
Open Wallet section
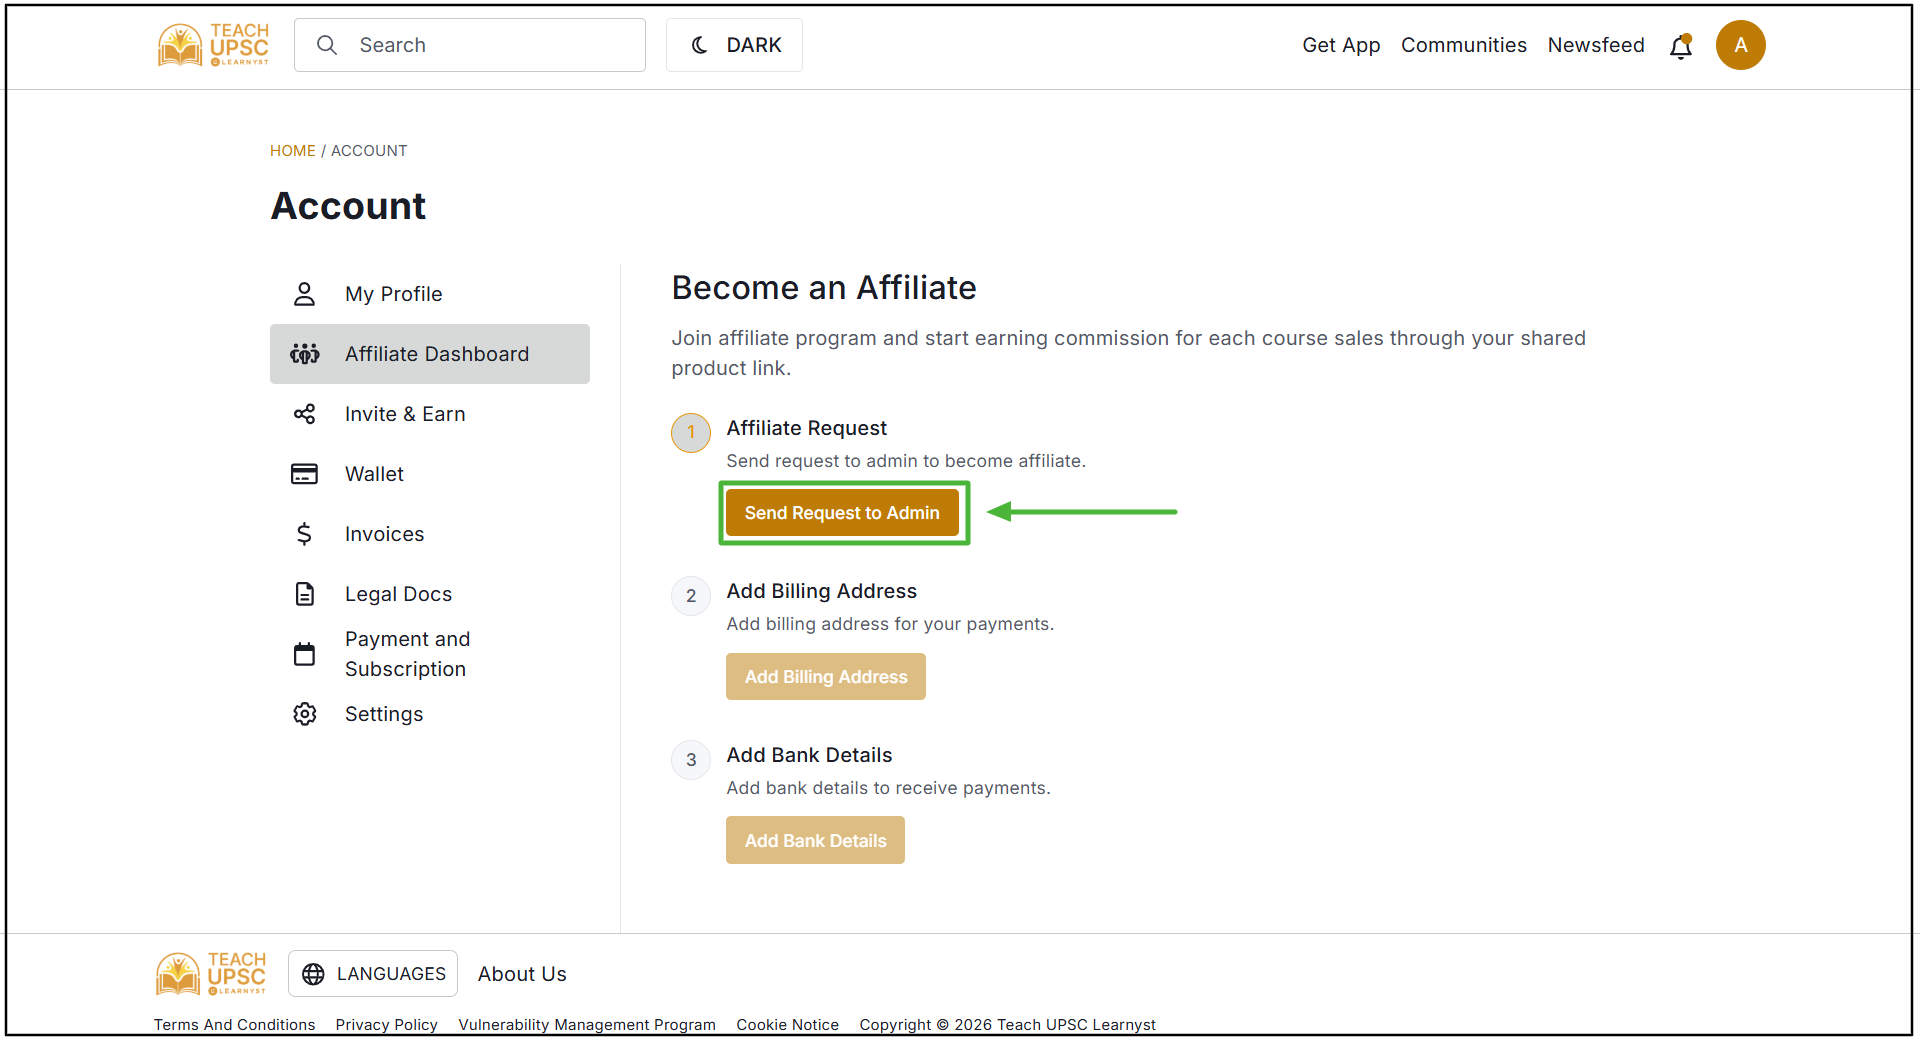(430, 474)
